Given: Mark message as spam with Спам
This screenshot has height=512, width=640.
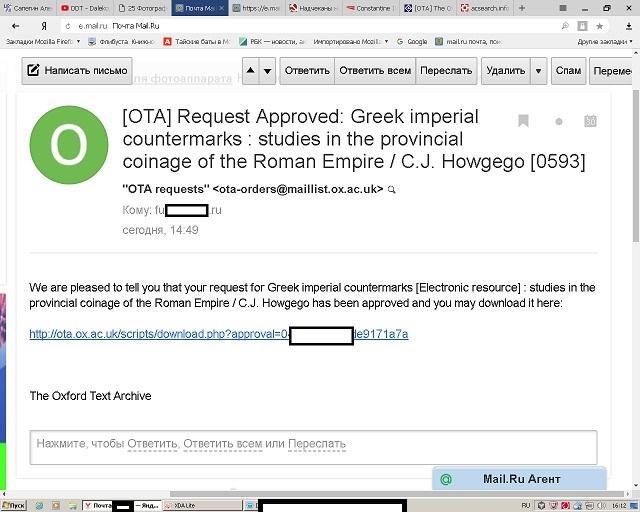Looking at the screenshot, I should pos(568,71).
